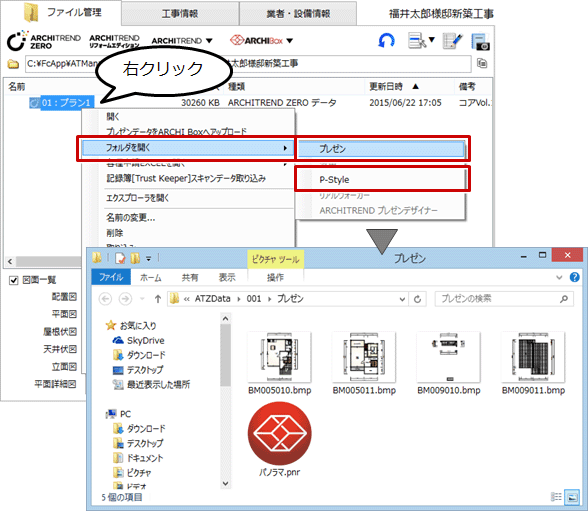Choose 名前の変更... menu item

coord(130,217)
